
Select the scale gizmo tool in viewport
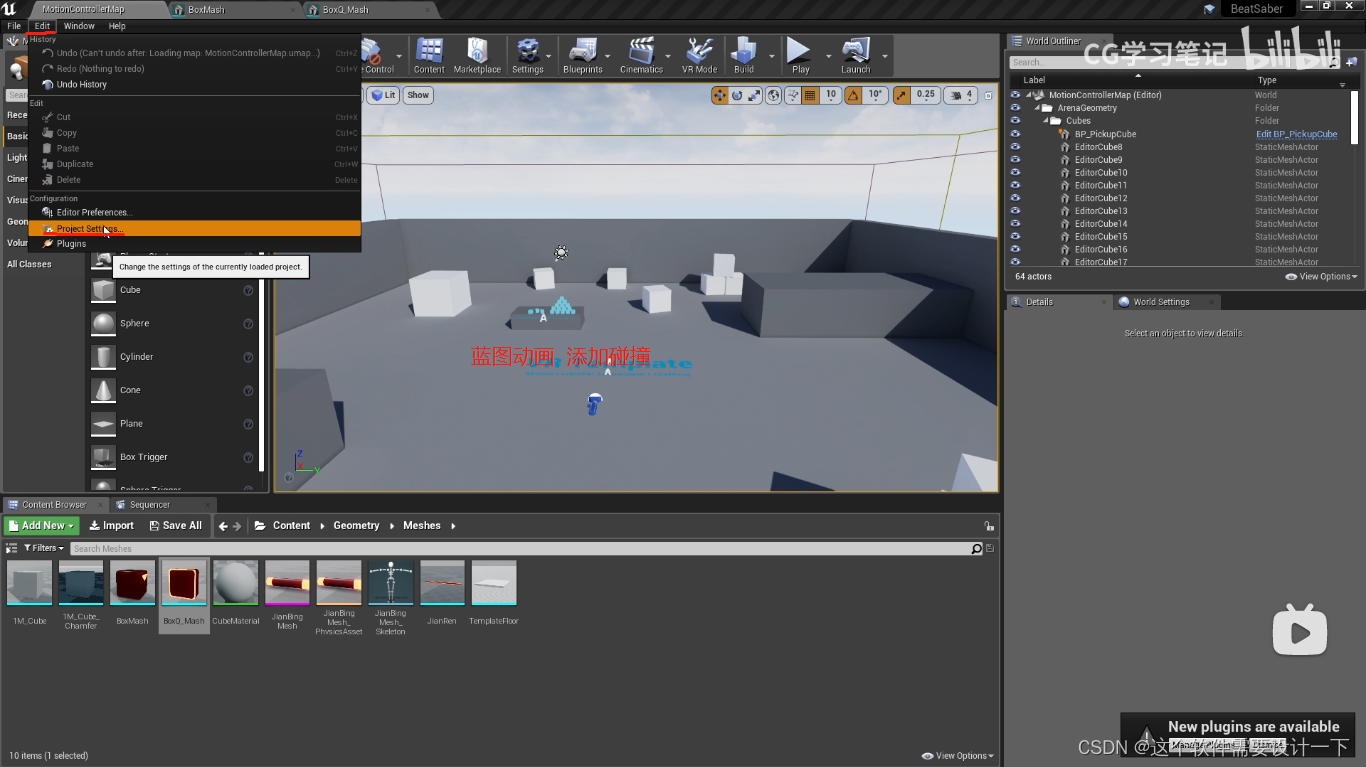point(755,95)
